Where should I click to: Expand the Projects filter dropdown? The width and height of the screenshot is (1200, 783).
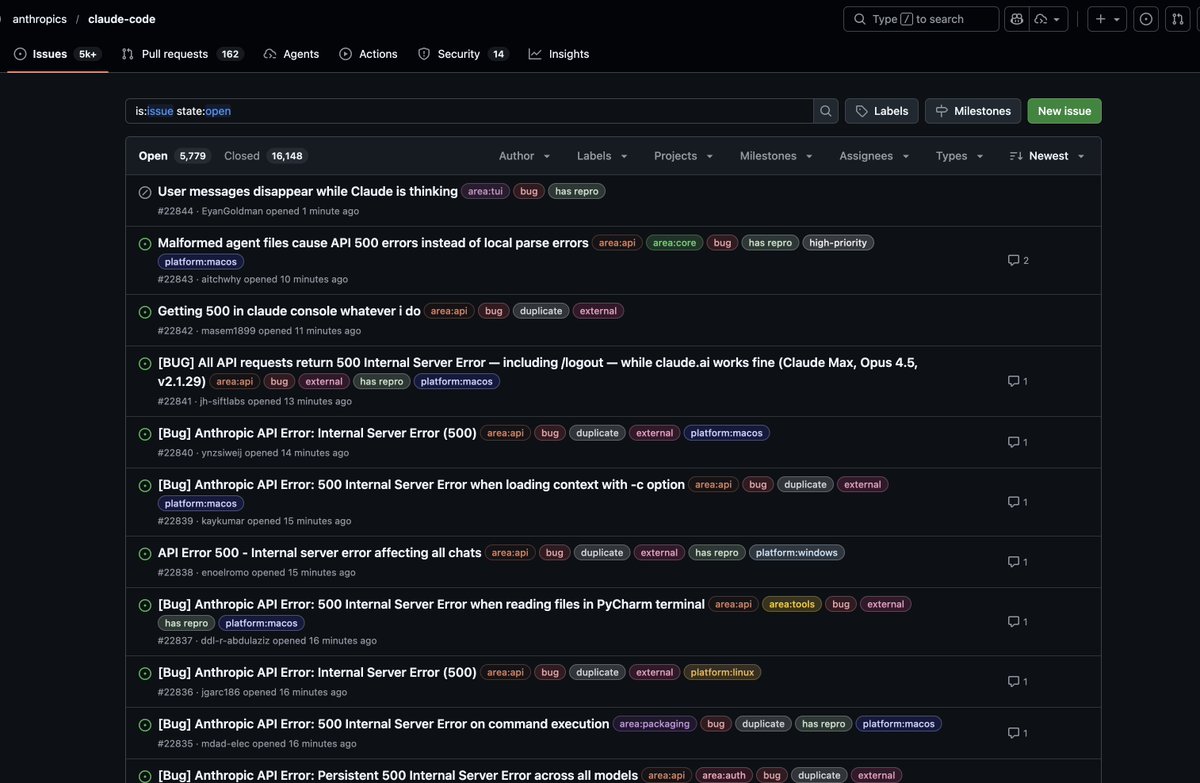tap(684, 156)
